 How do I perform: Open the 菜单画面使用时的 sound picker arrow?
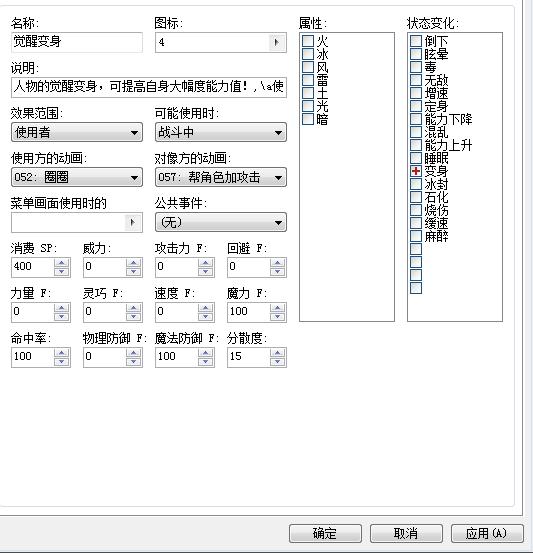(132, 222)
